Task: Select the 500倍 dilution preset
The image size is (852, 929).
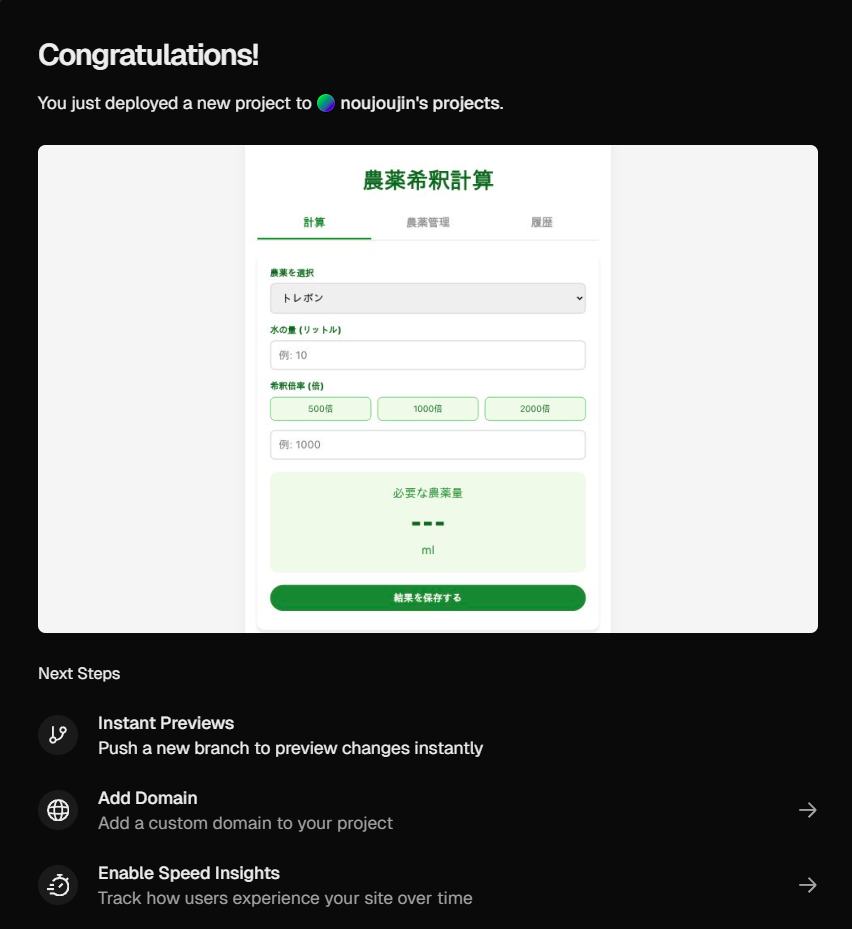Action: 321,408
